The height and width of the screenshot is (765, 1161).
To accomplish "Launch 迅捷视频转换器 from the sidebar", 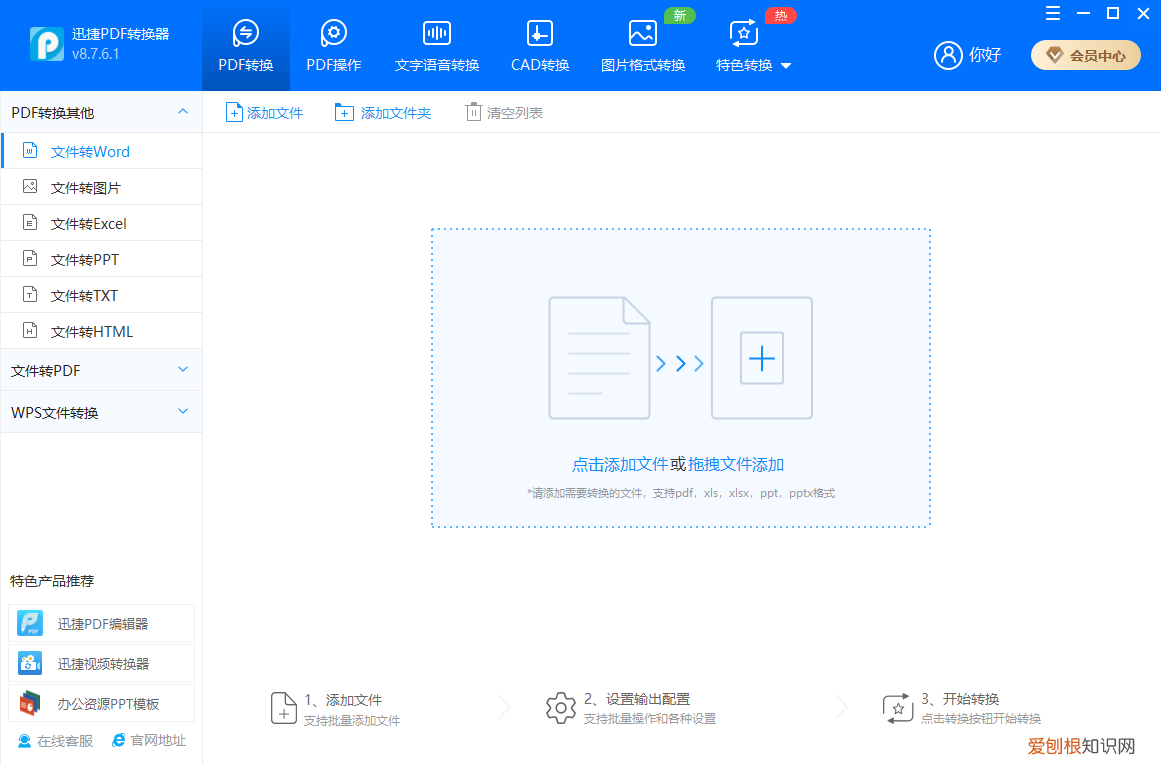I will point(100,662).
